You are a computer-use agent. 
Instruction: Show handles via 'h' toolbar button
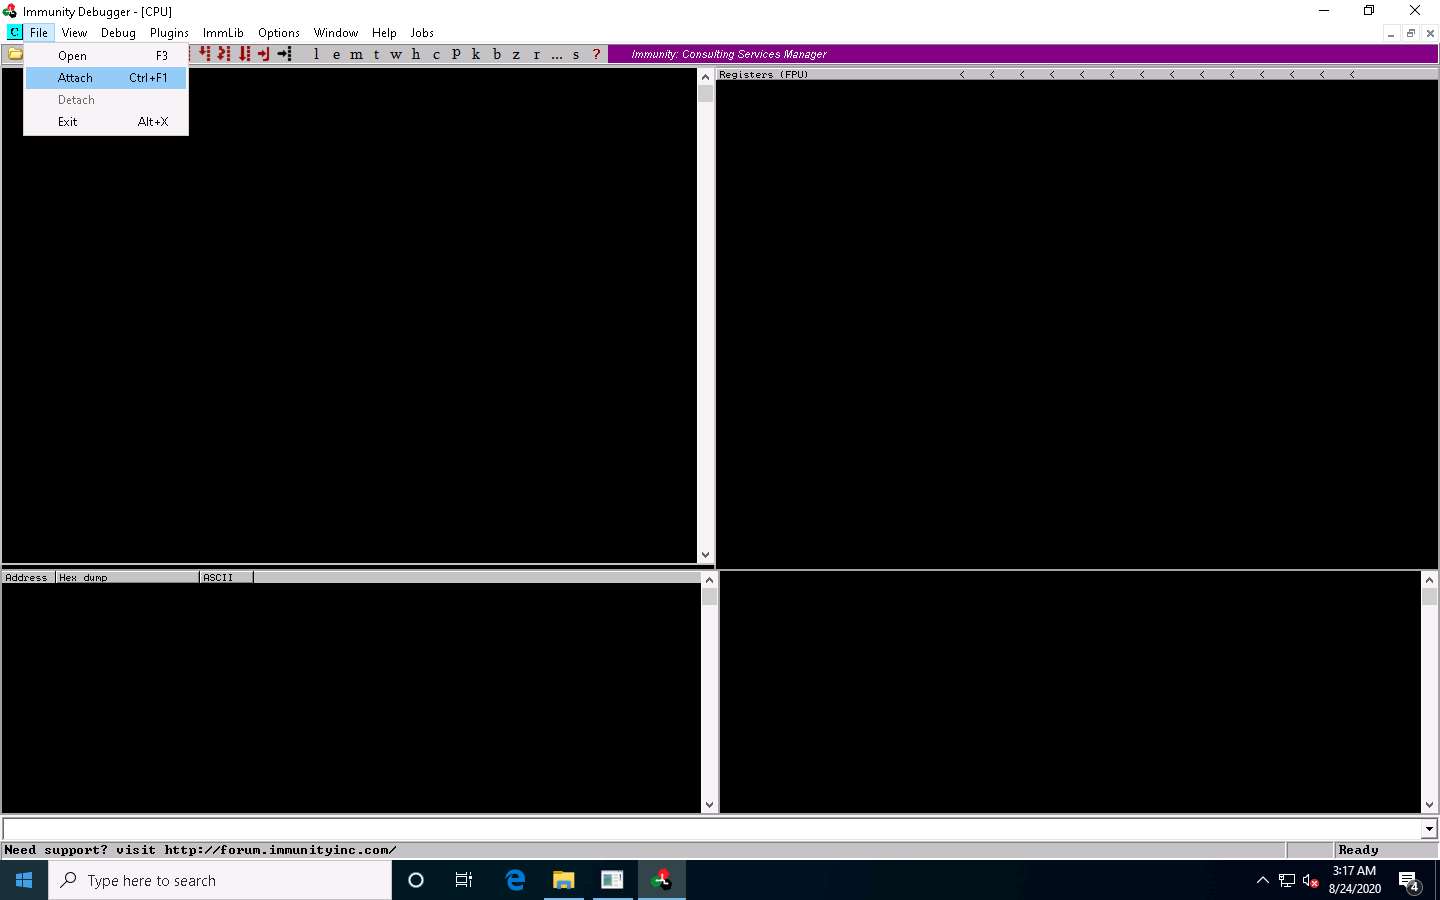(416, 54)
